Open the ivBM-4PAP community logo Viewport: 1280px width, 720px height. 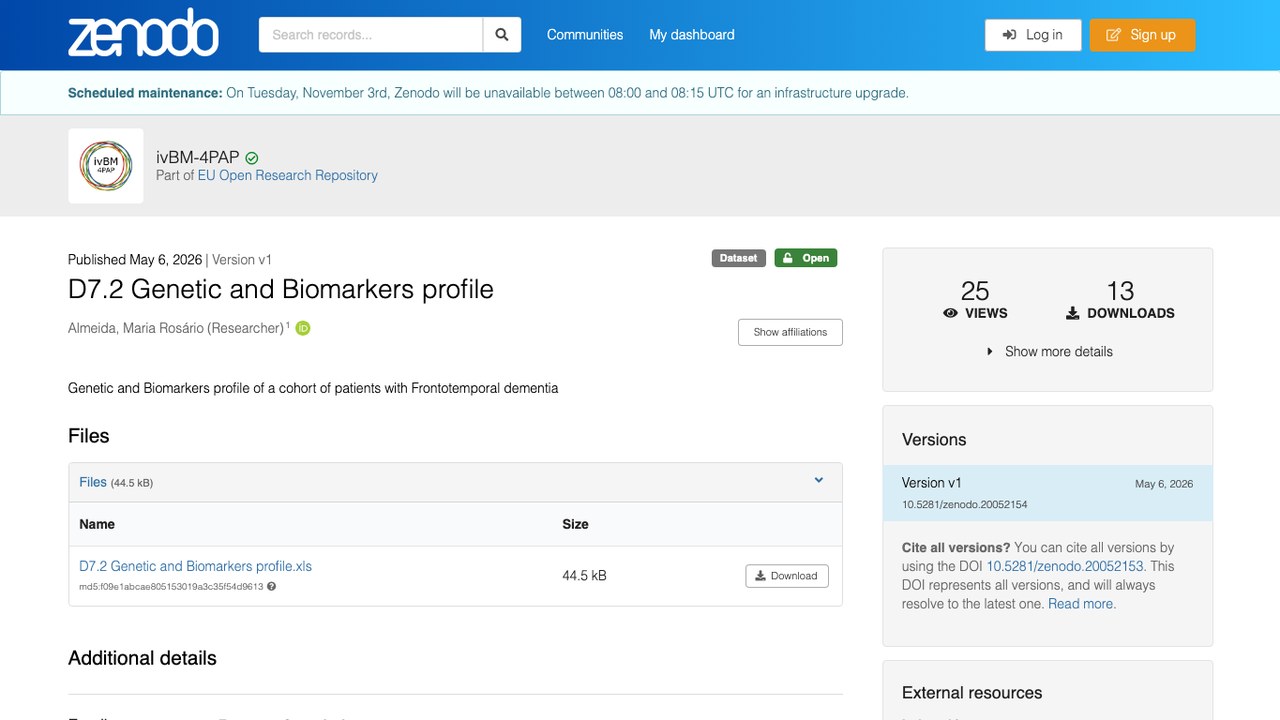pyautogui.click(x=106, y=166)
